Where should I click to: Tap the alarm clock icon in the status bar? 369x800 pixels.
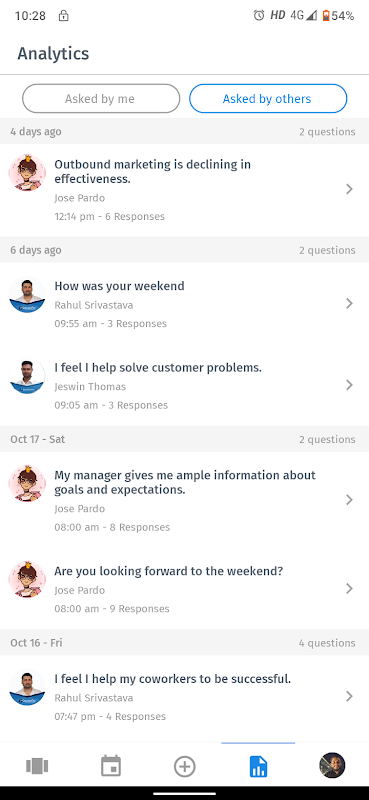tap(259, 15)
